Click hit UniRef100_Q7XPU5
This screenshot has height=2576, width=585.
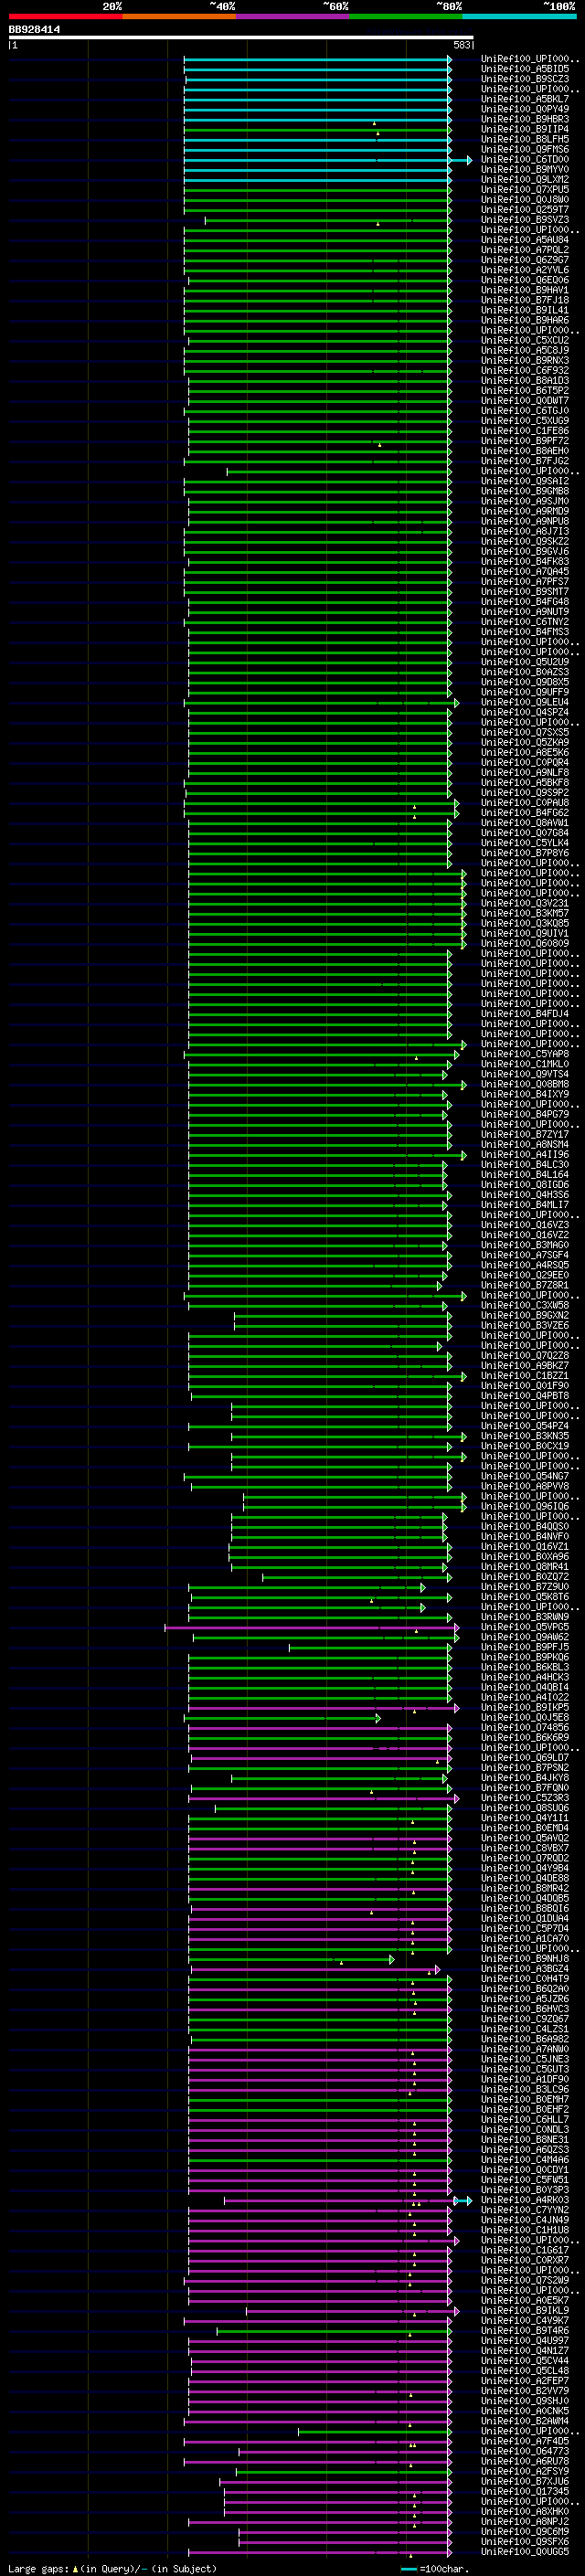point(525,190)
